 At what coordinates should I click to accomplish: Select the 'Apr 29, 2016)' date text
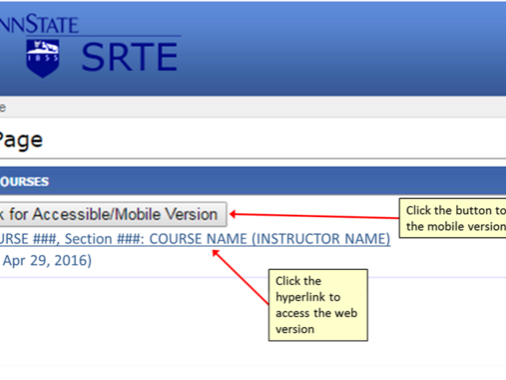click(x=47, y=260)
